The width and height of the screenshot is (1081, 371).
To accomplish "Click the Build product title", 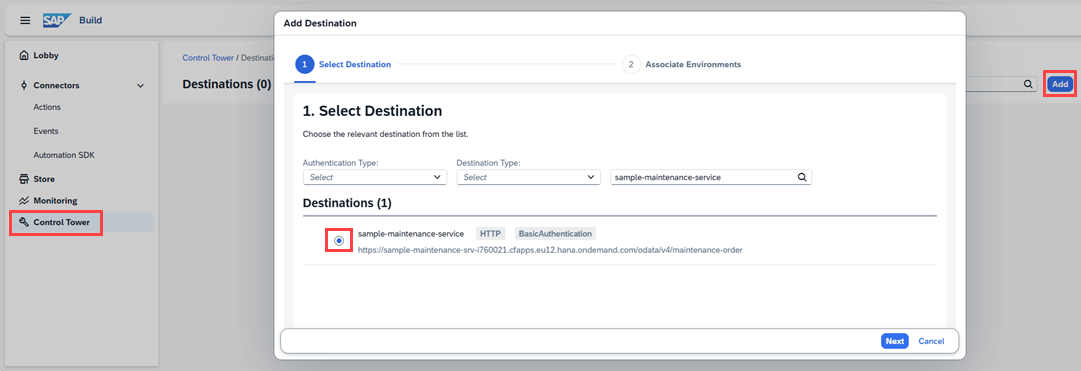I will coord(90,21).
